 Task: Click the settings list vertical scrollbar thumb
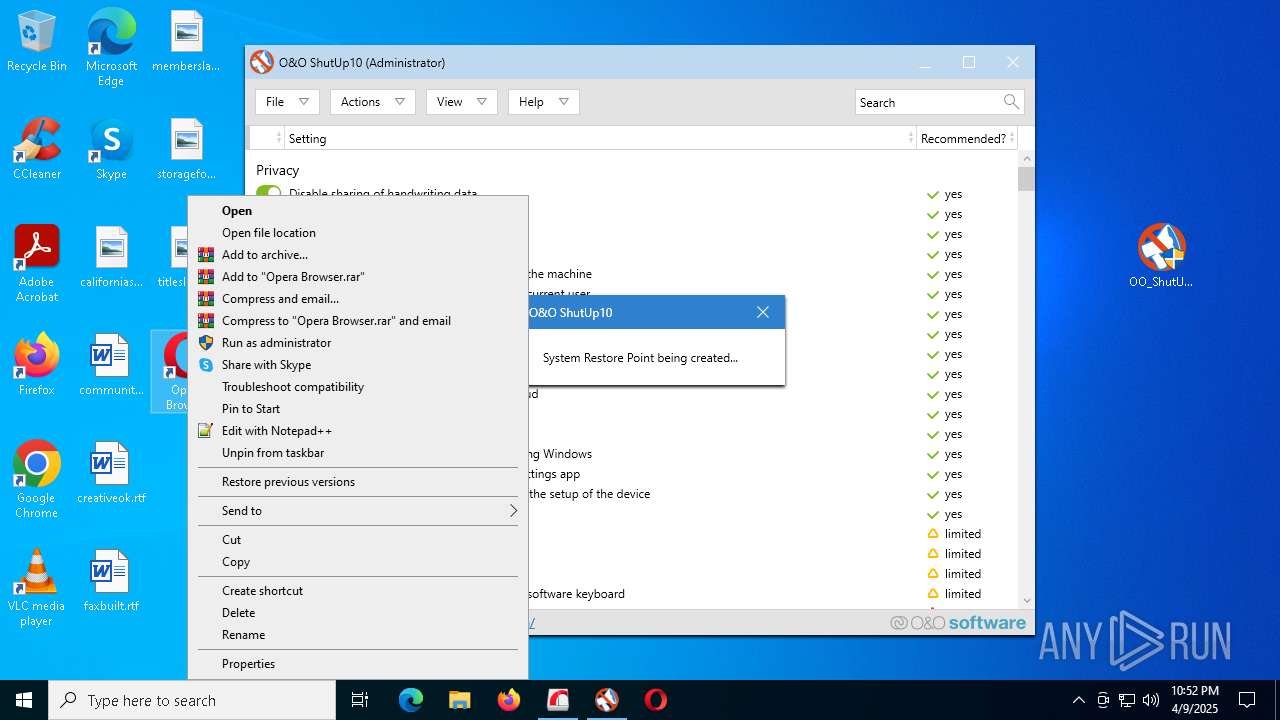pyautogui.click(x=1026, y=179)
